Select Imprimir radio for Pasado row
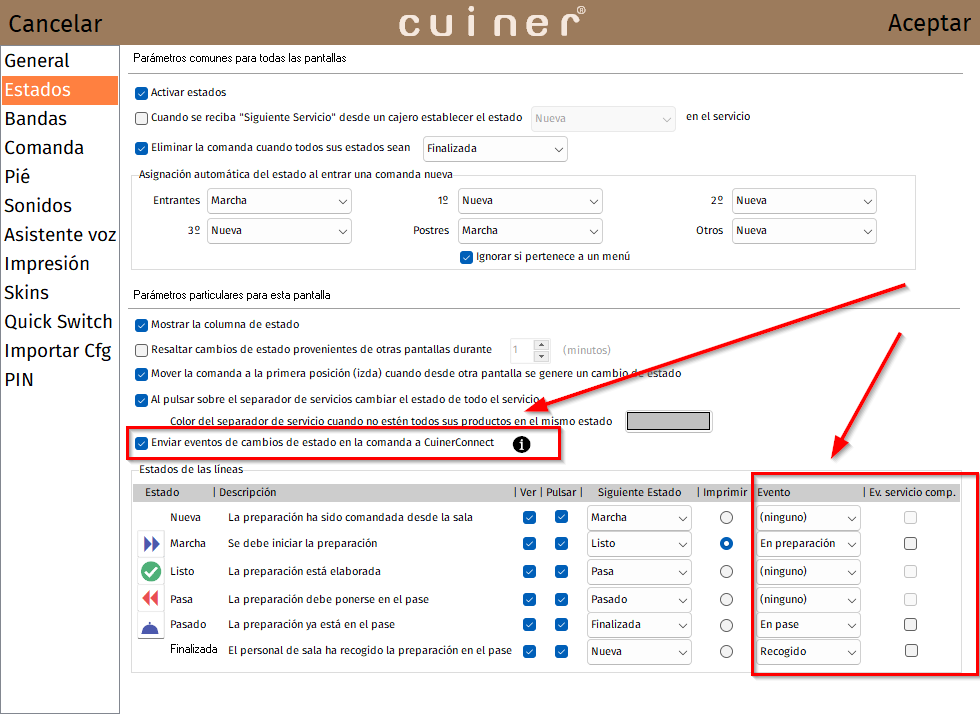Viewport: 980px width, 714px height. click(x=726, y=625)
